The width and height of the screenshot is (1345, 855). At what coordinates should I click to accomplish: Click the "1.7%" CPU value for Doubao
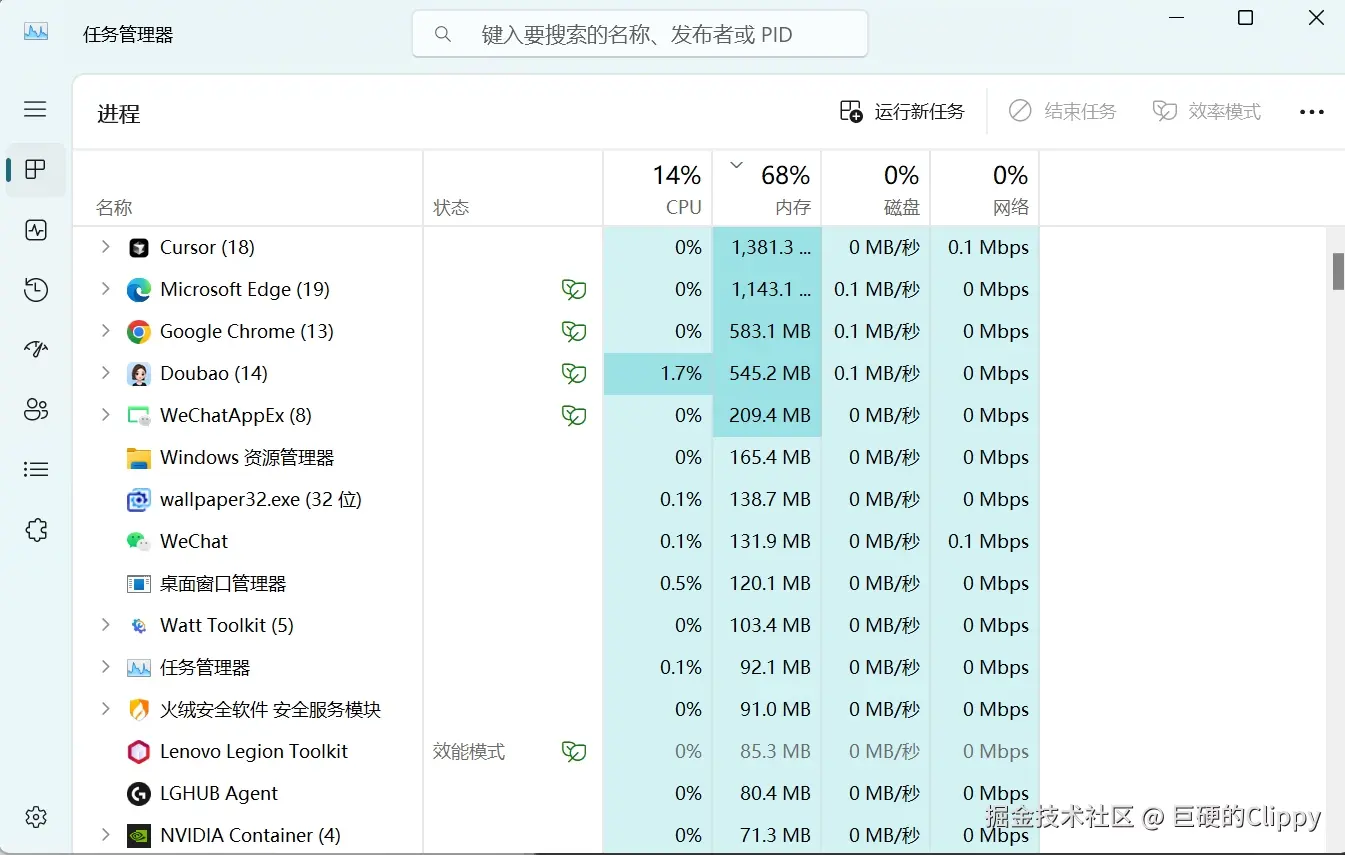click(x=681, y=374)
